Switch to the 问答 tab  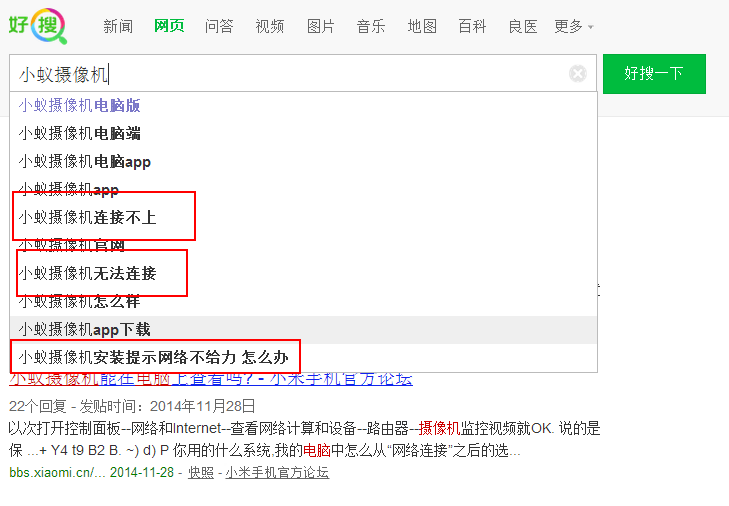[219, 27]
